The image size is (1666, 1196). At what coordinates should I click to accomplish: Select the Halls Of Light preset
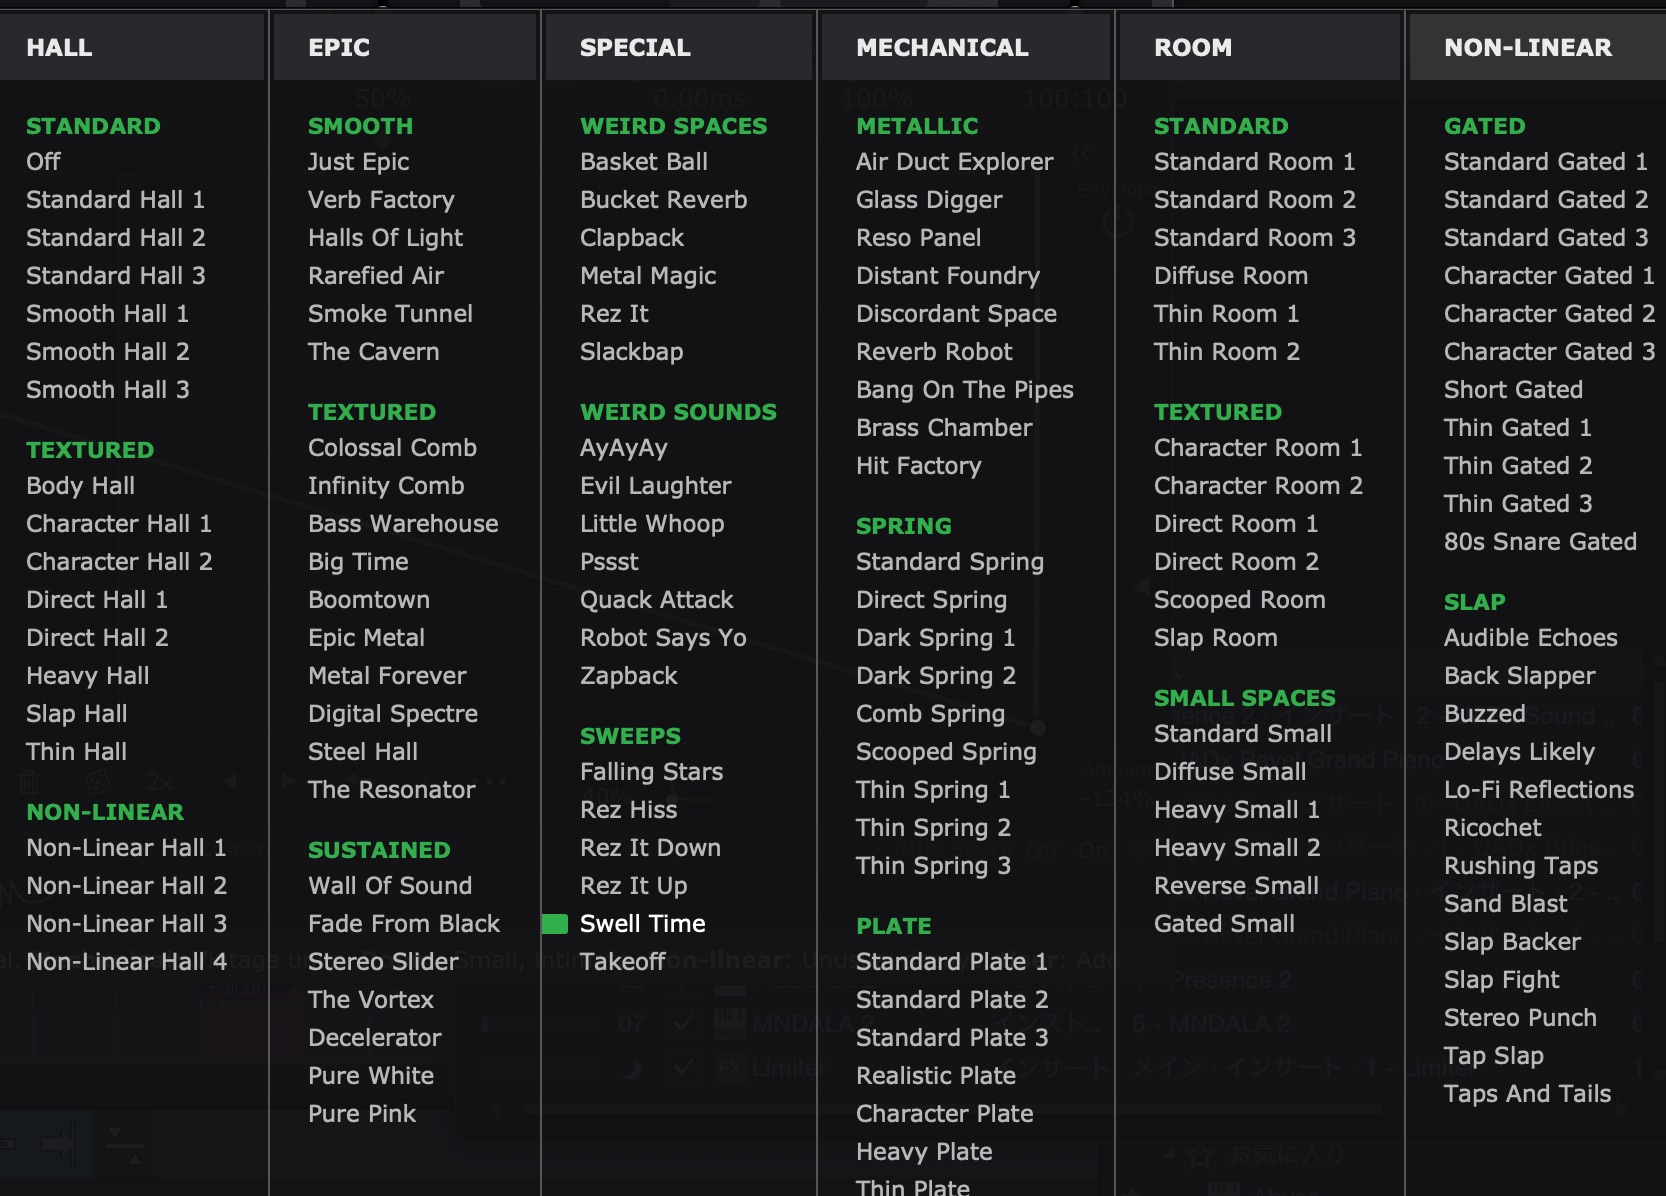(385, 238)
